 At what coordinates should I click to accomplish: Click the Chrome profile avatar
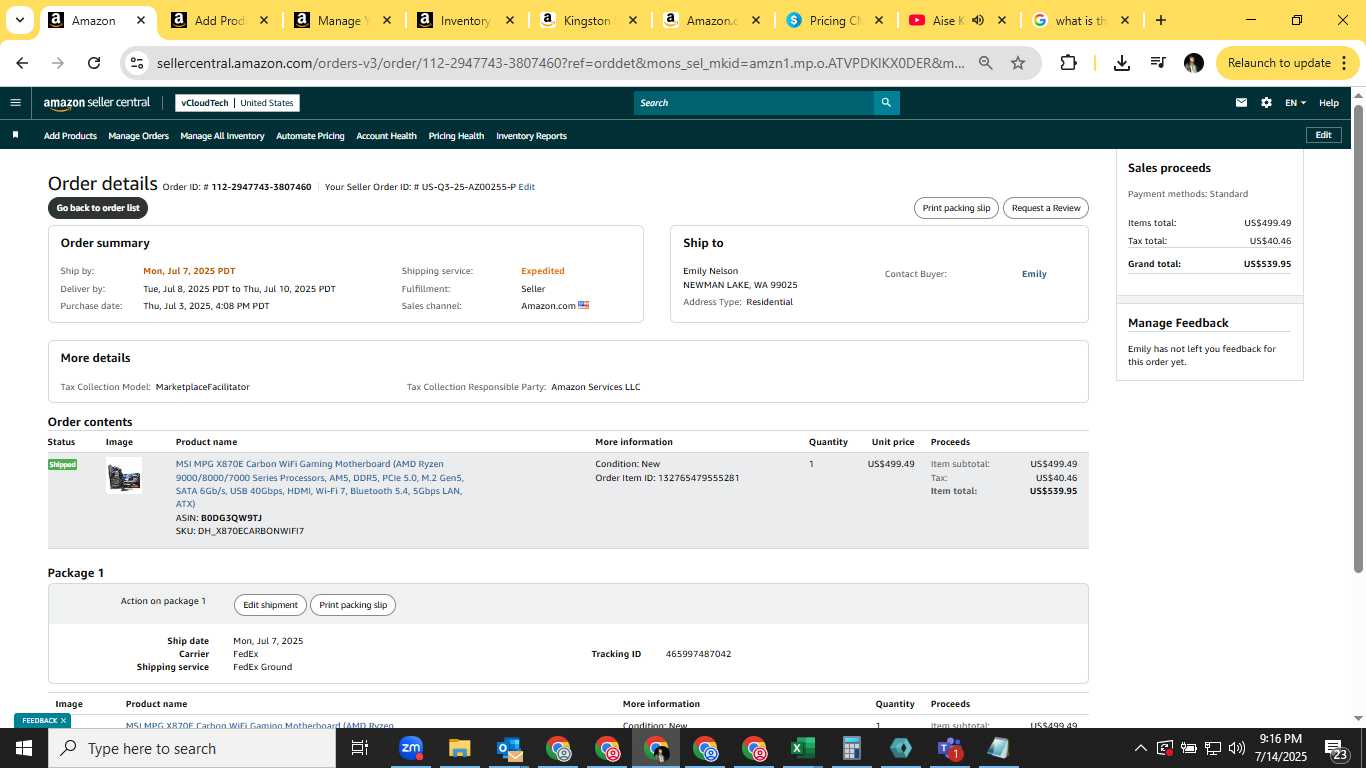coord(1193,62)
